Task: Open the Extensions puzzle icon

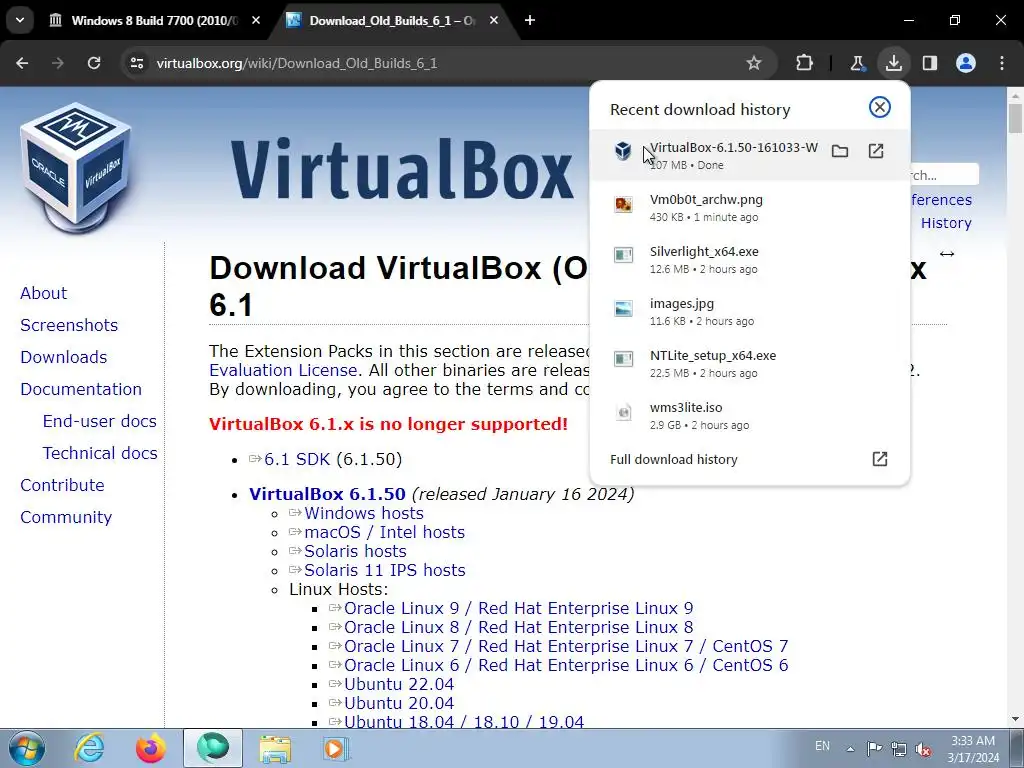Action: tap(805, 63)
